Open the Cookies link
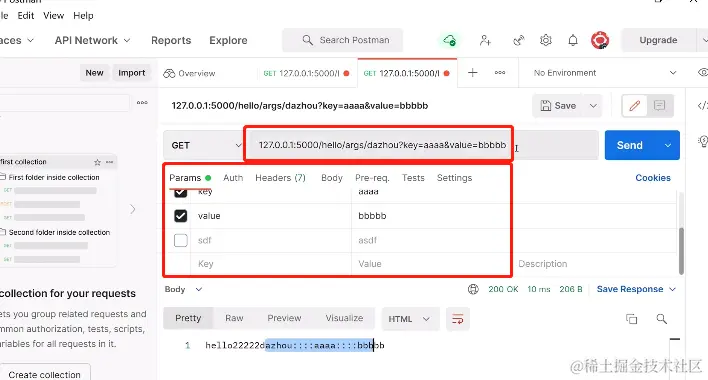Viewport: 708px width, 380px height. [x=653, y=178]
